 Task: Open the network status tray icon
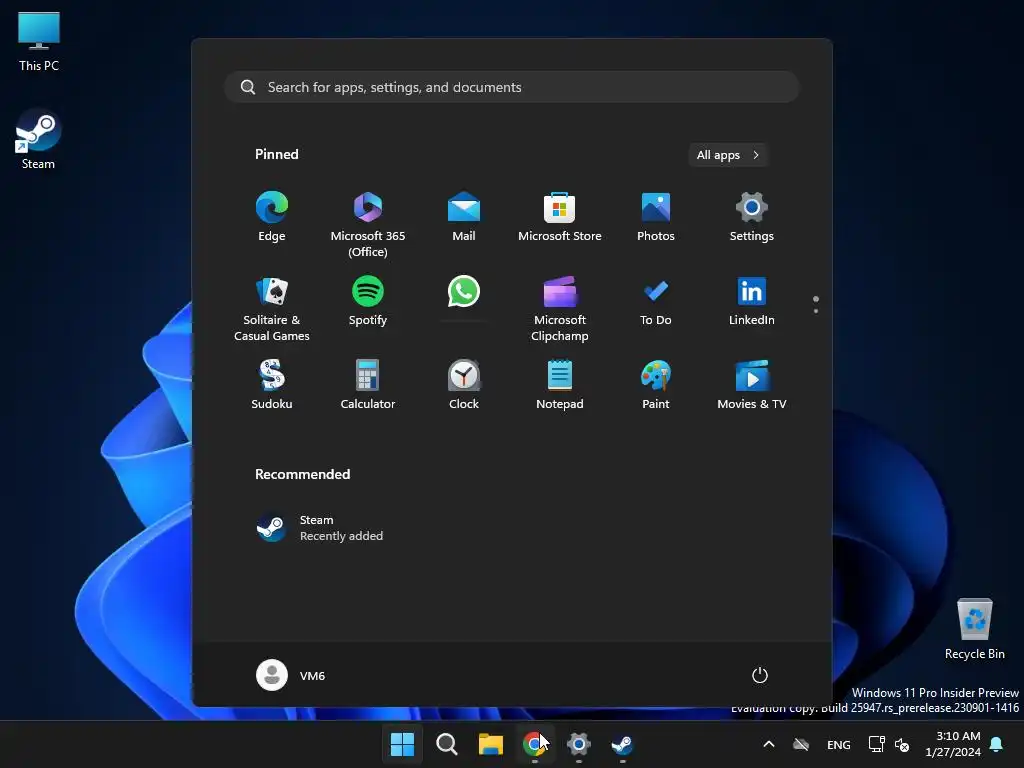[x=876, y=744]
